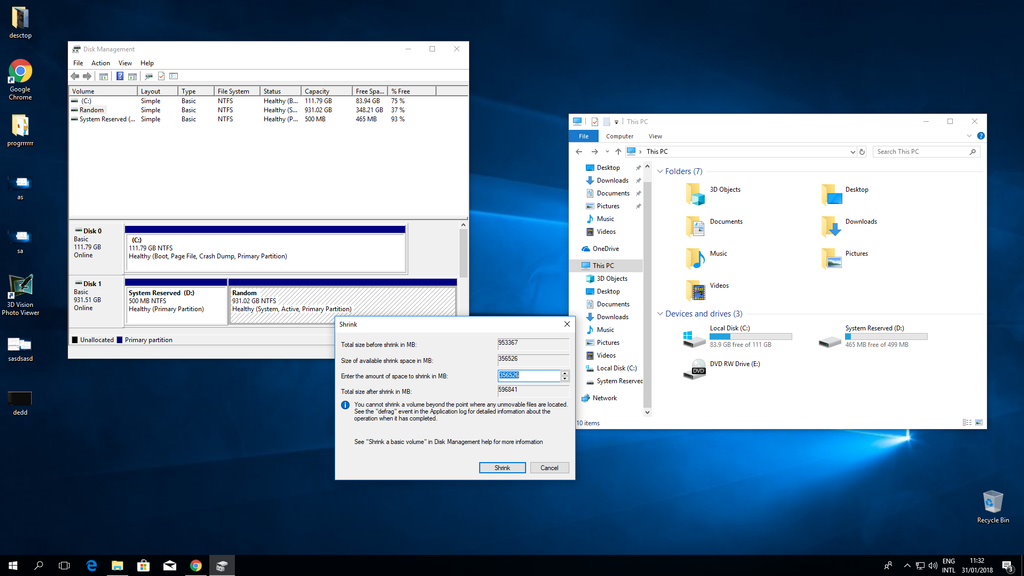Open the Computer ribbon tab in File Explorer
The image size is (1024, 576).
click(x=619, y=136)
